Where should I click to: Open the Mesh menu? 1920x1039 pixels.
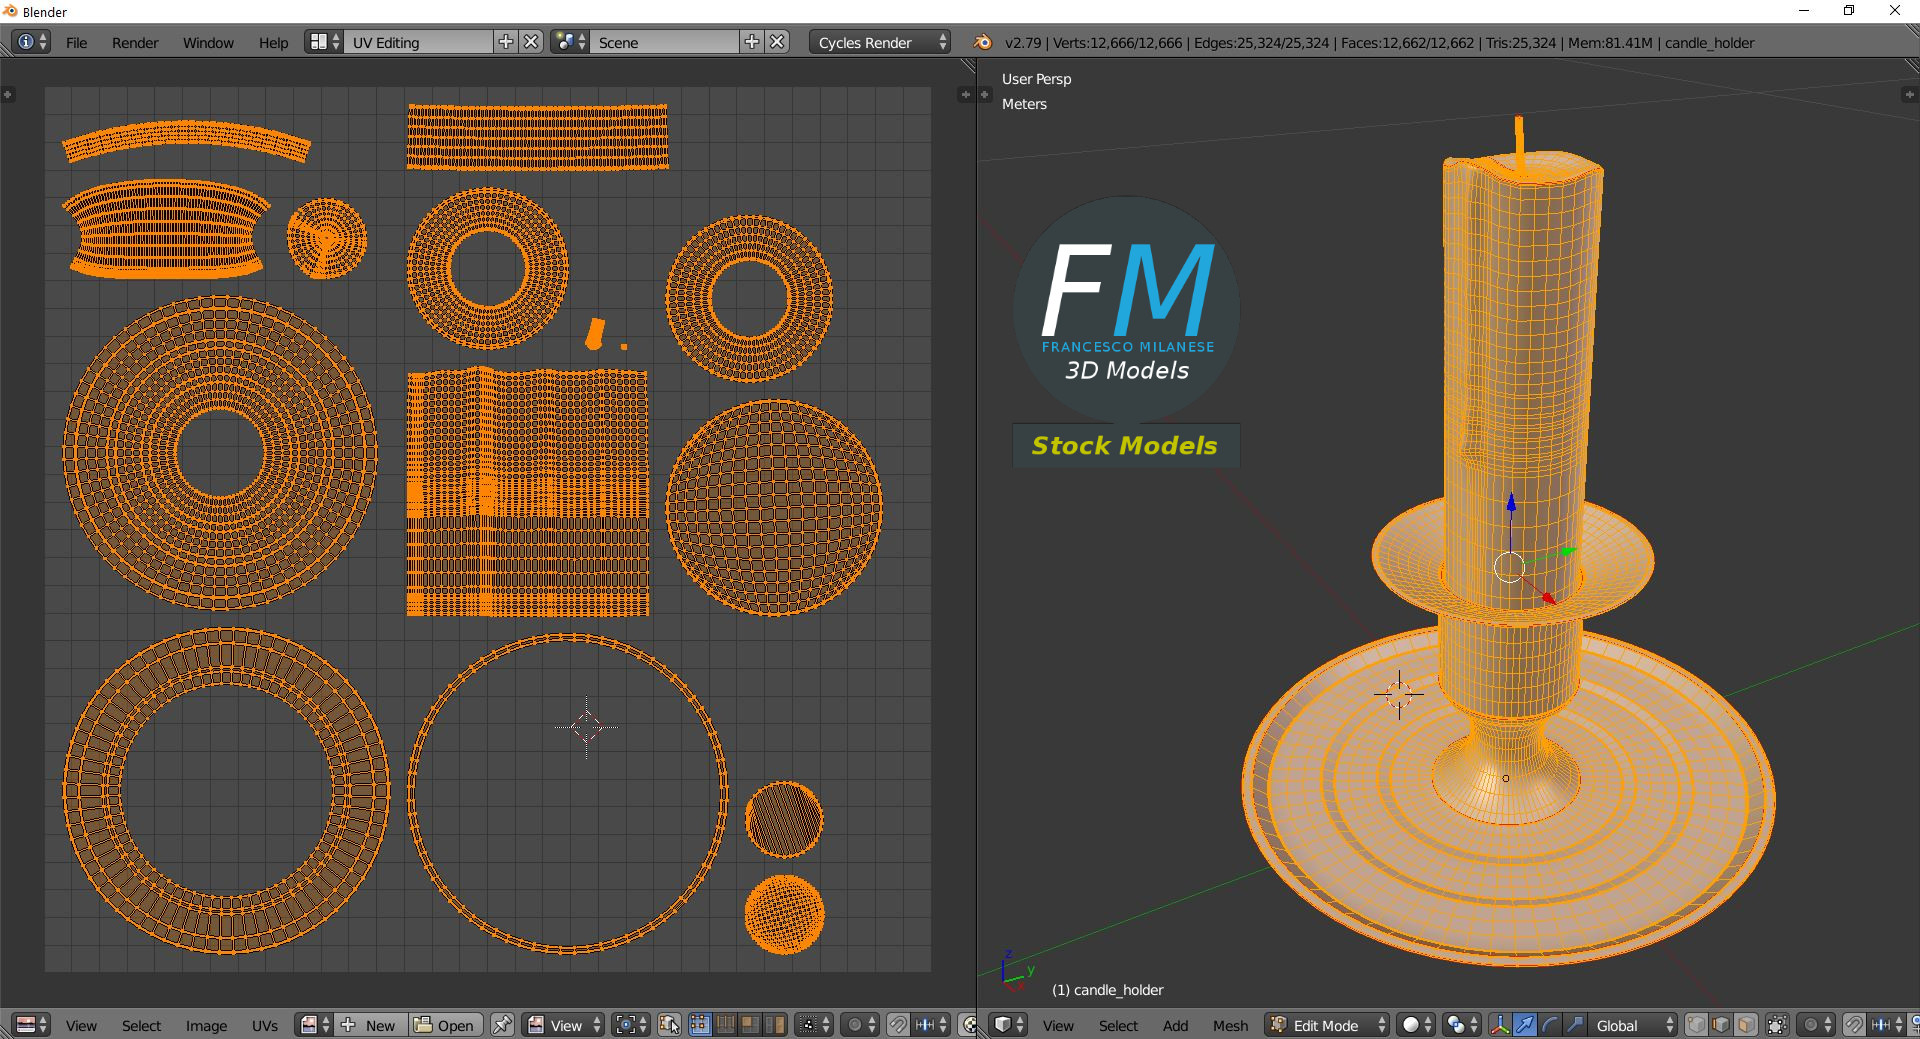(x=1230, y=1025)
